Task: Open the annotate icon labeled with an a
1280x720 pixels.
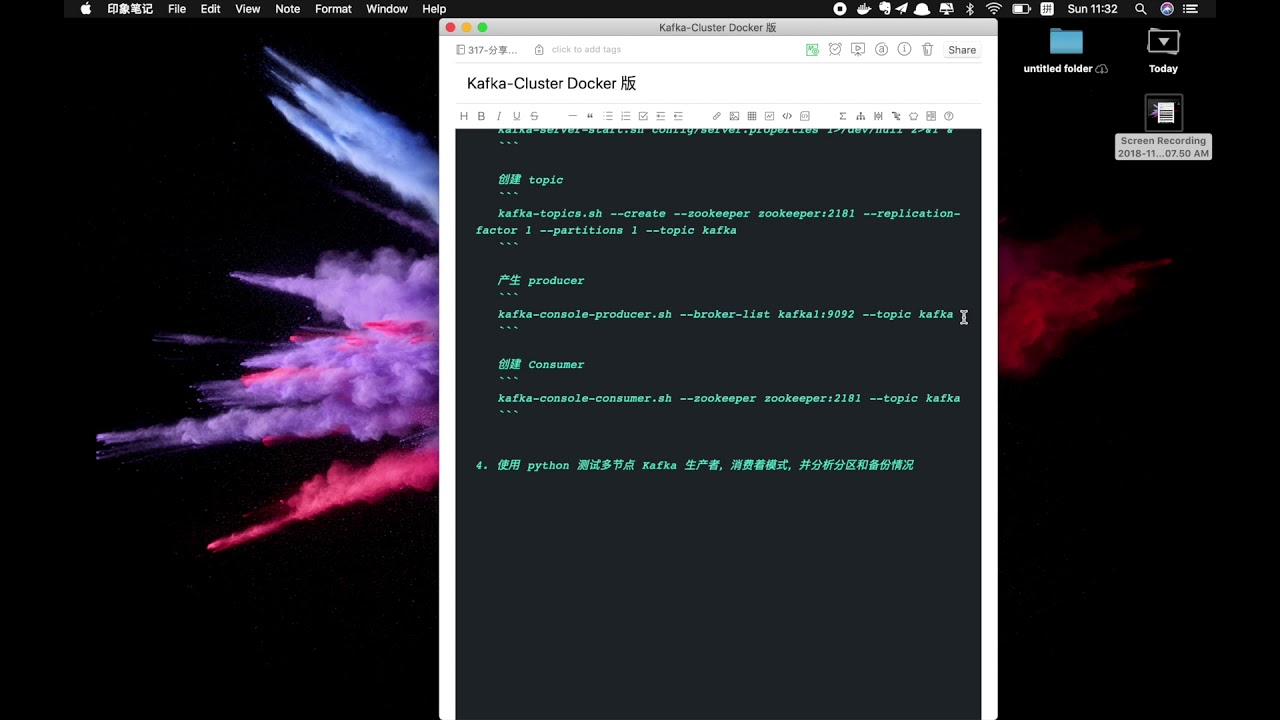Action: click(881, 49)
